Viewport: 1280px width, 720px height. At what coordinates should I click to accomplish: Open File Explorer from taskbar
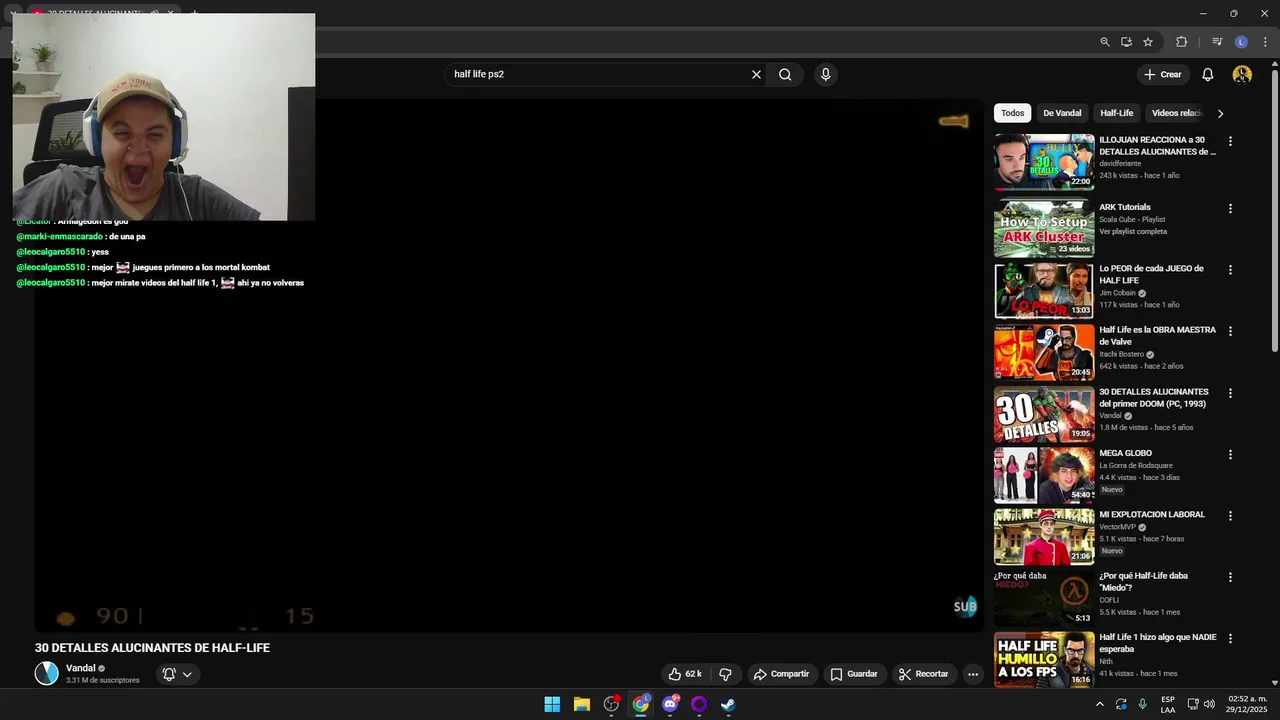581,704
